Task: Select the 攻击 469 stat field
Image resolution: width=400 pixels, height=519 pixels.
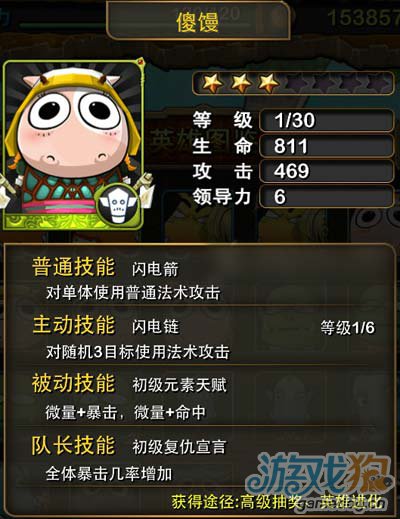Action: coord(326,171)
